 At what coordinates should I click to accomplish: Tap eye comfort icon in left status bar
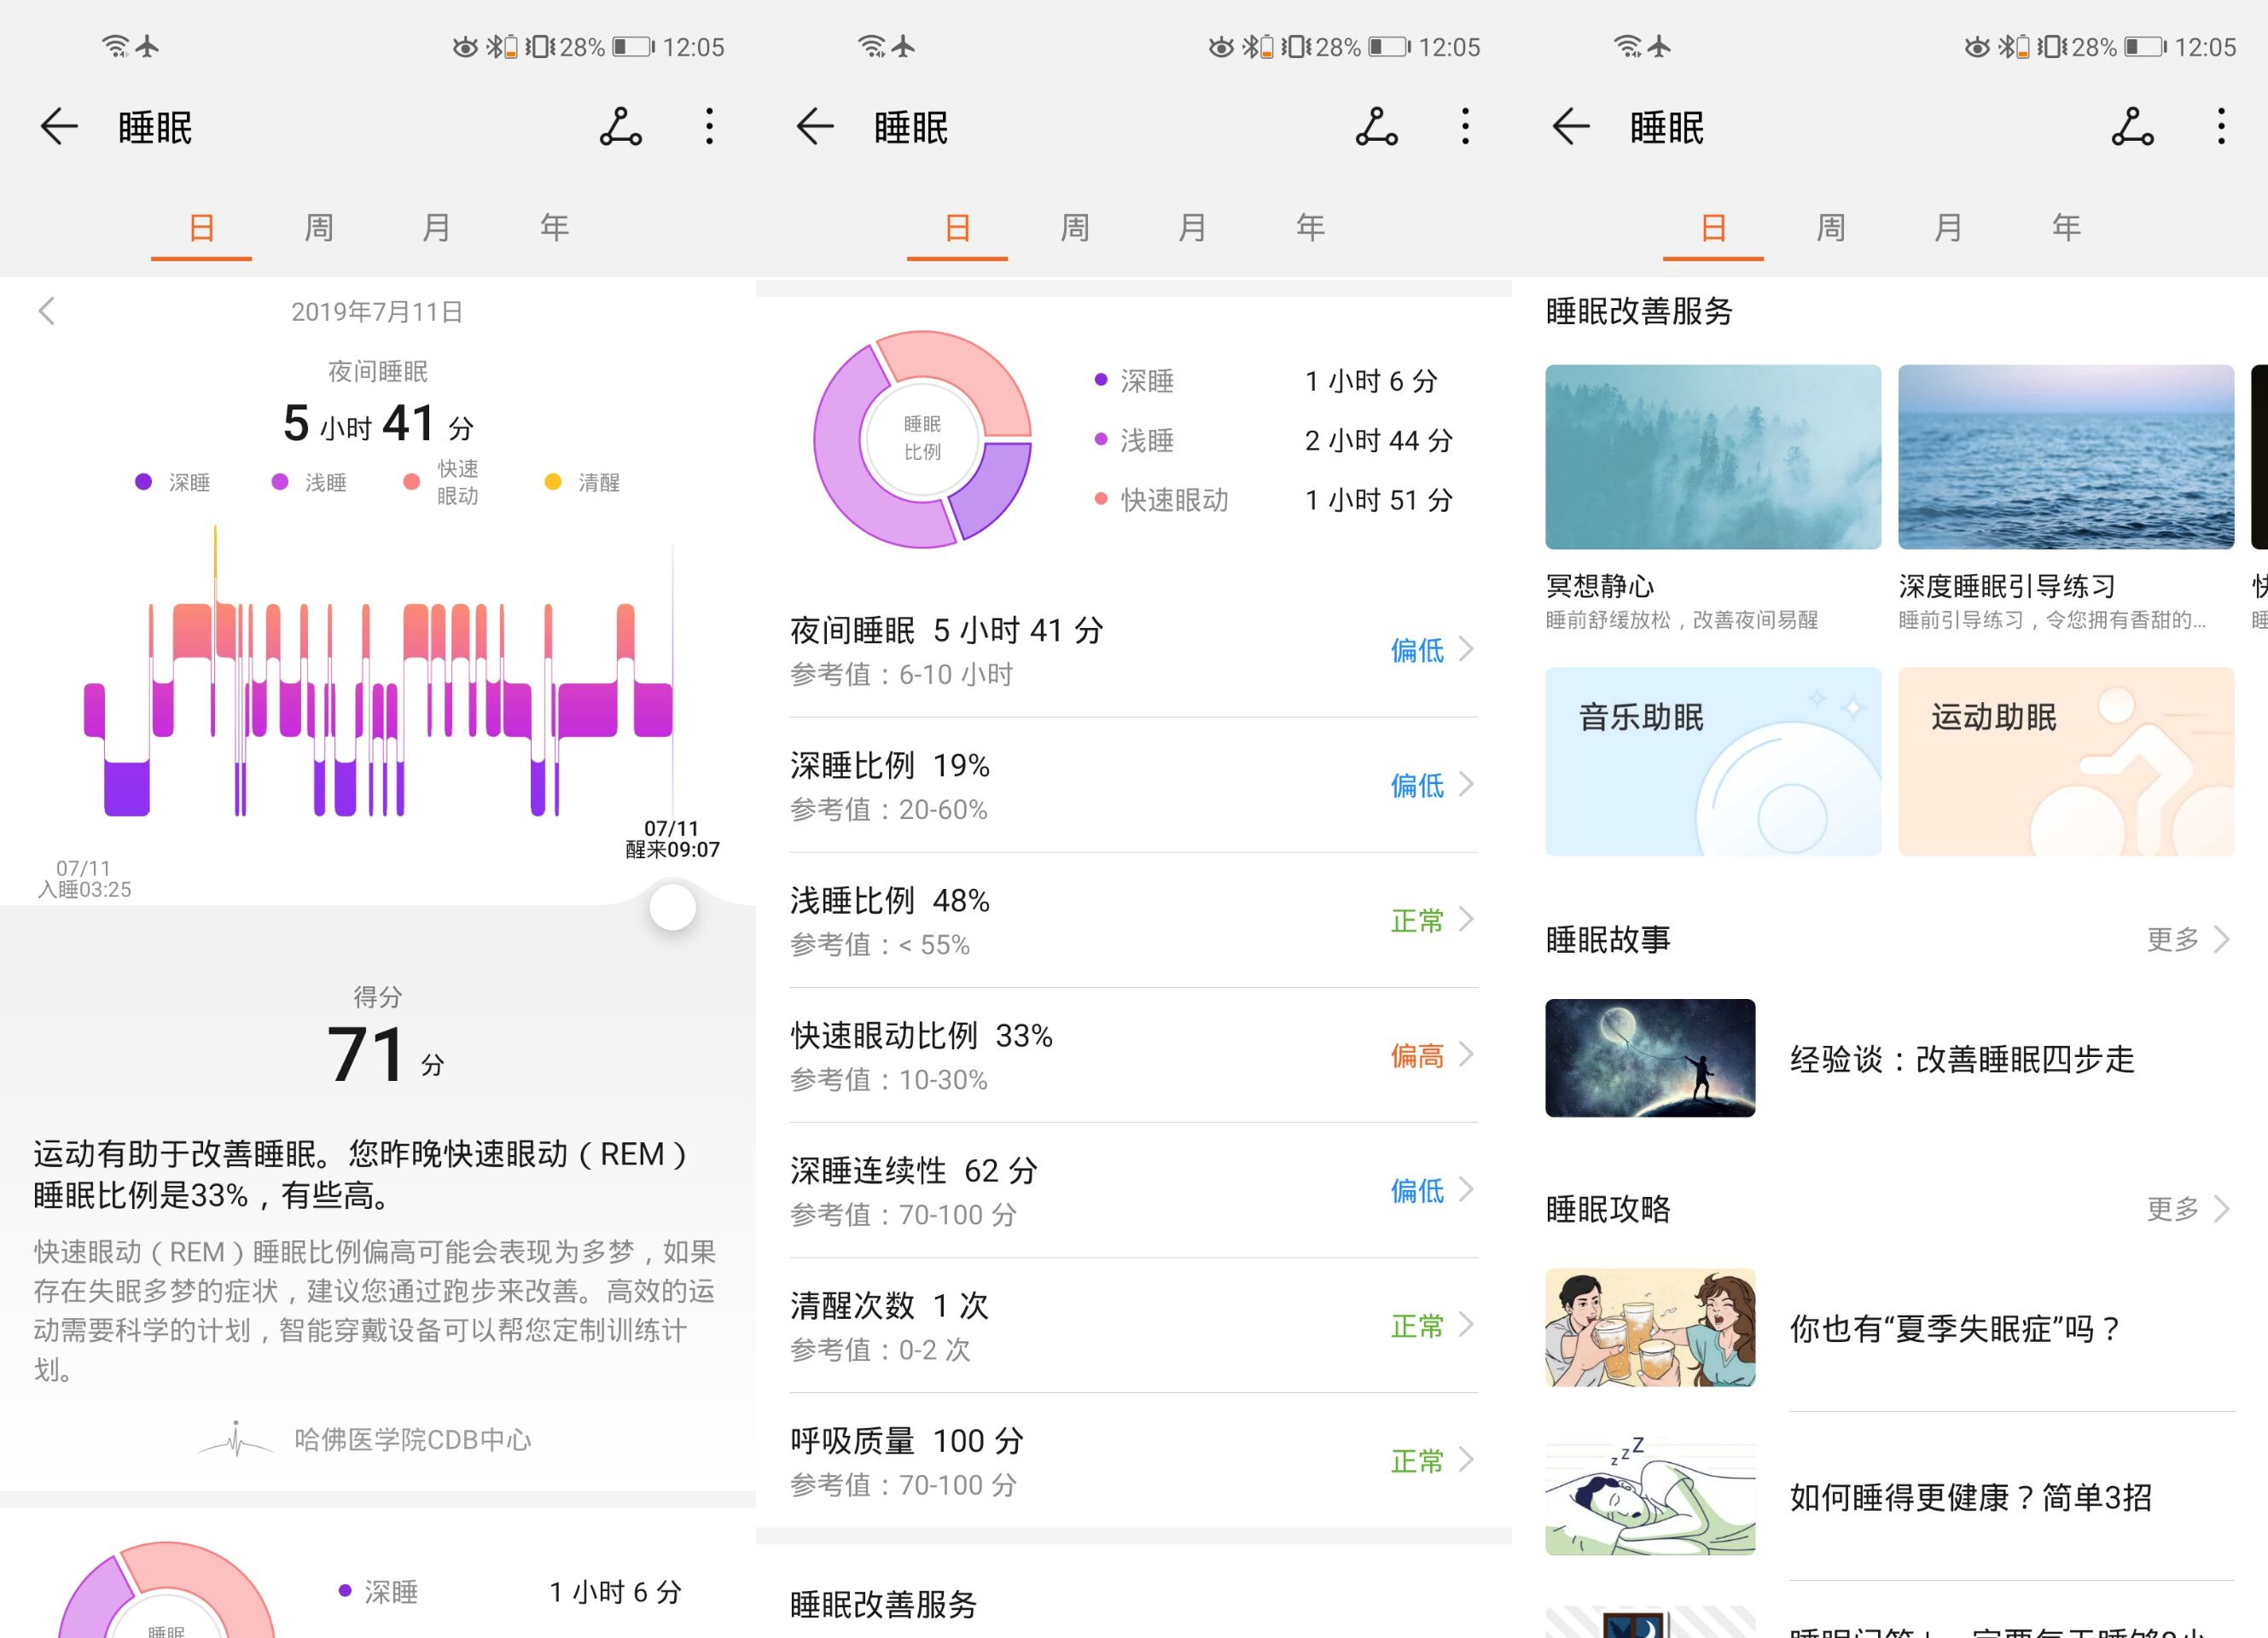465,47
